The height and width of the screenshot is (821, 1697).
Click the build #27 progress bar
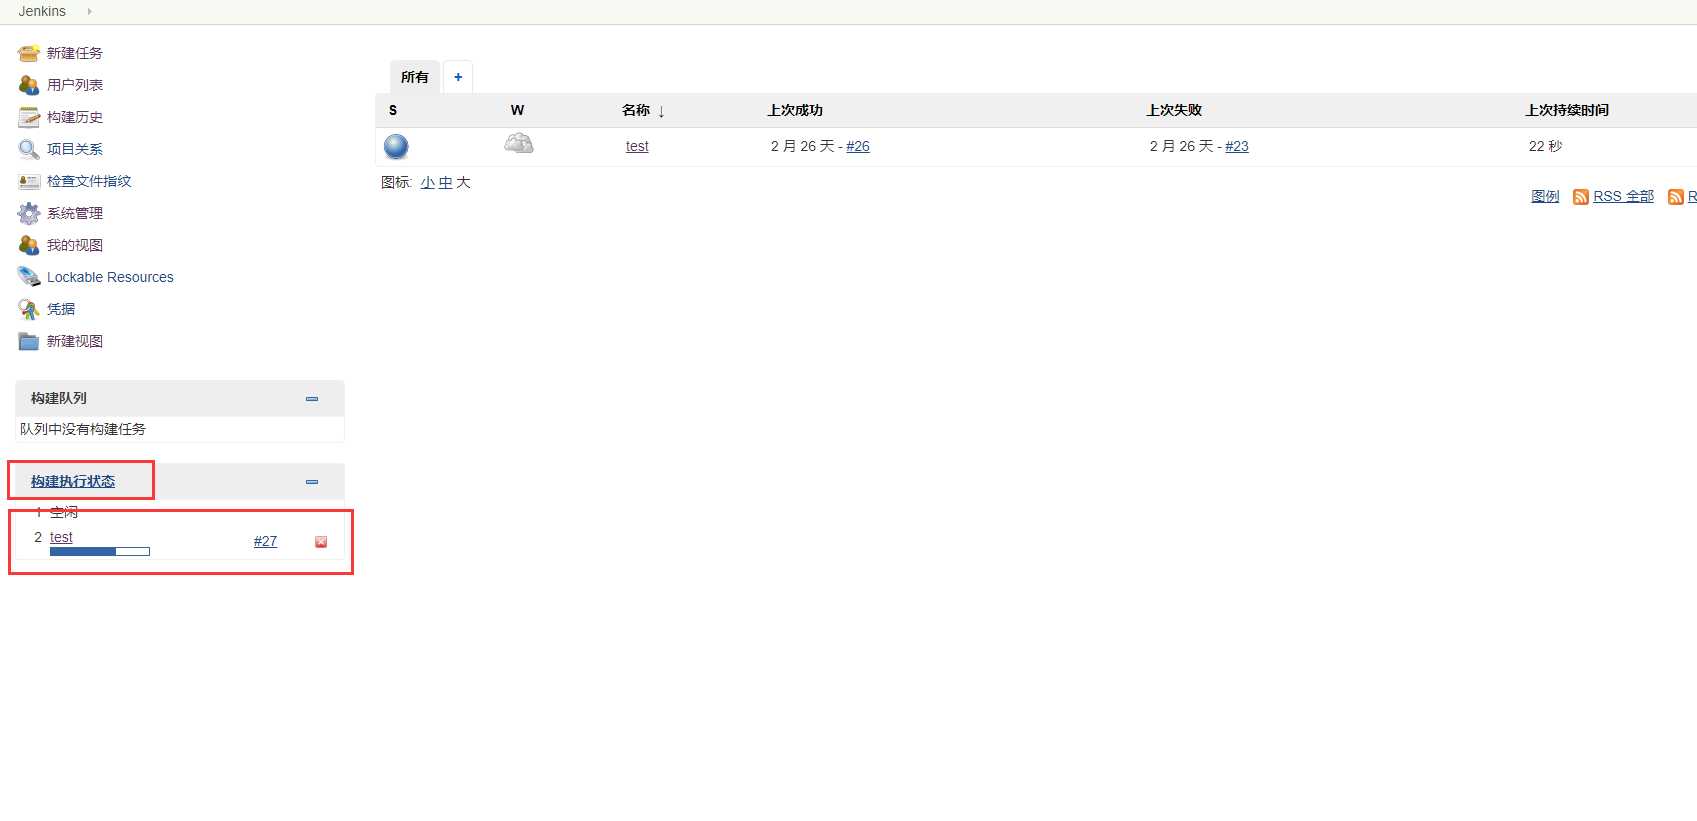click(100, 552)
